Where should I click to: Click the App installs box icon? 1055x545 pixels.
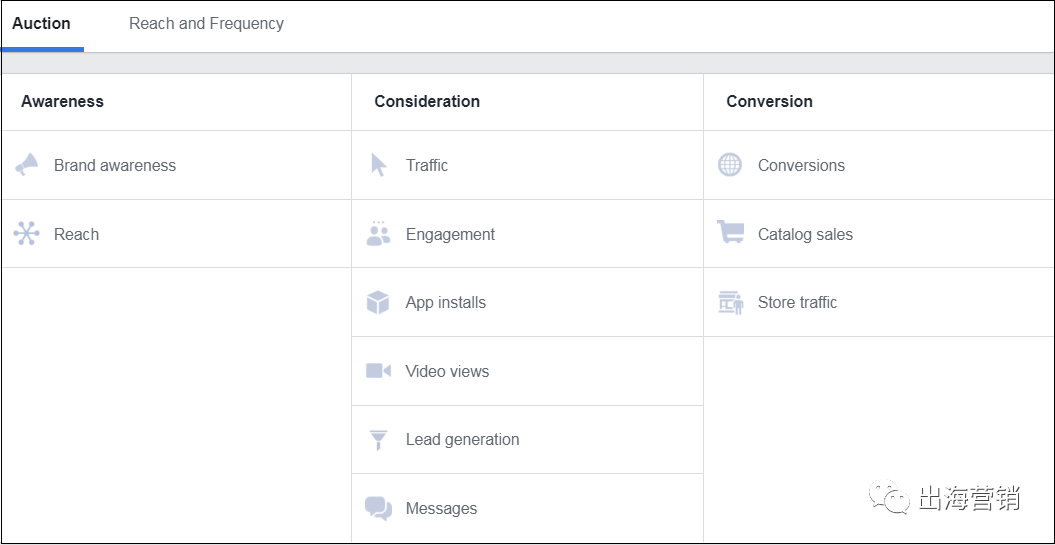coord(378,302)
